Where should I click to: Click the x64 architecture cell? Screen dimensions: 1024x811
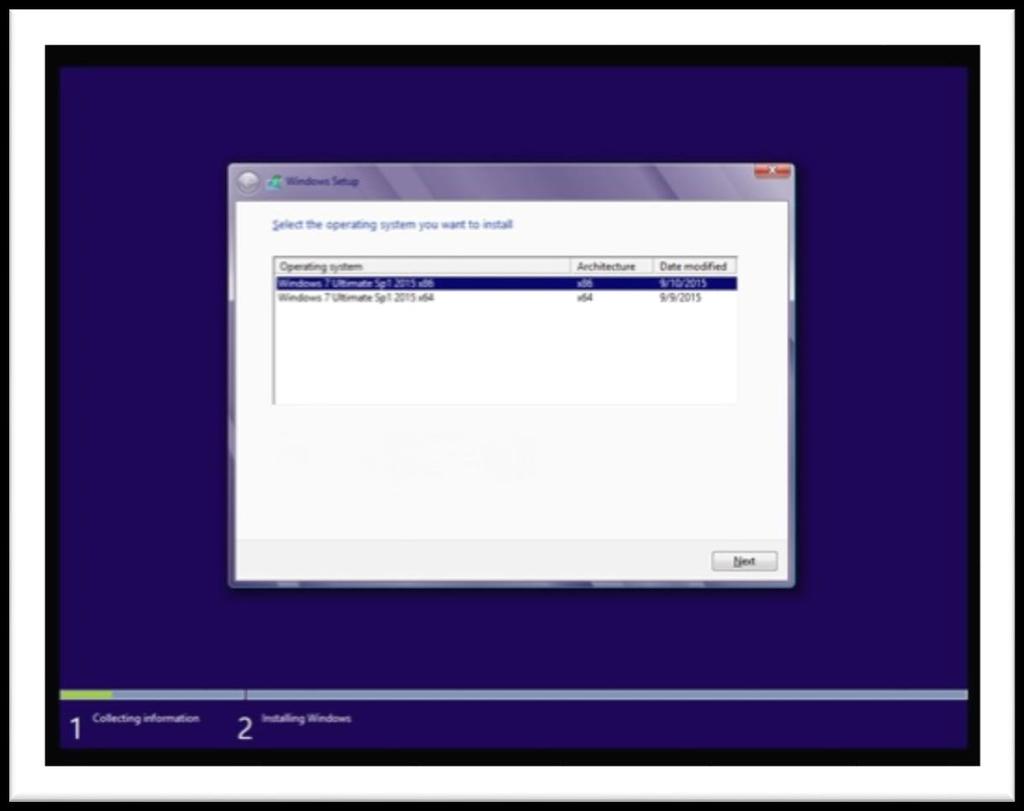point(584,298)
